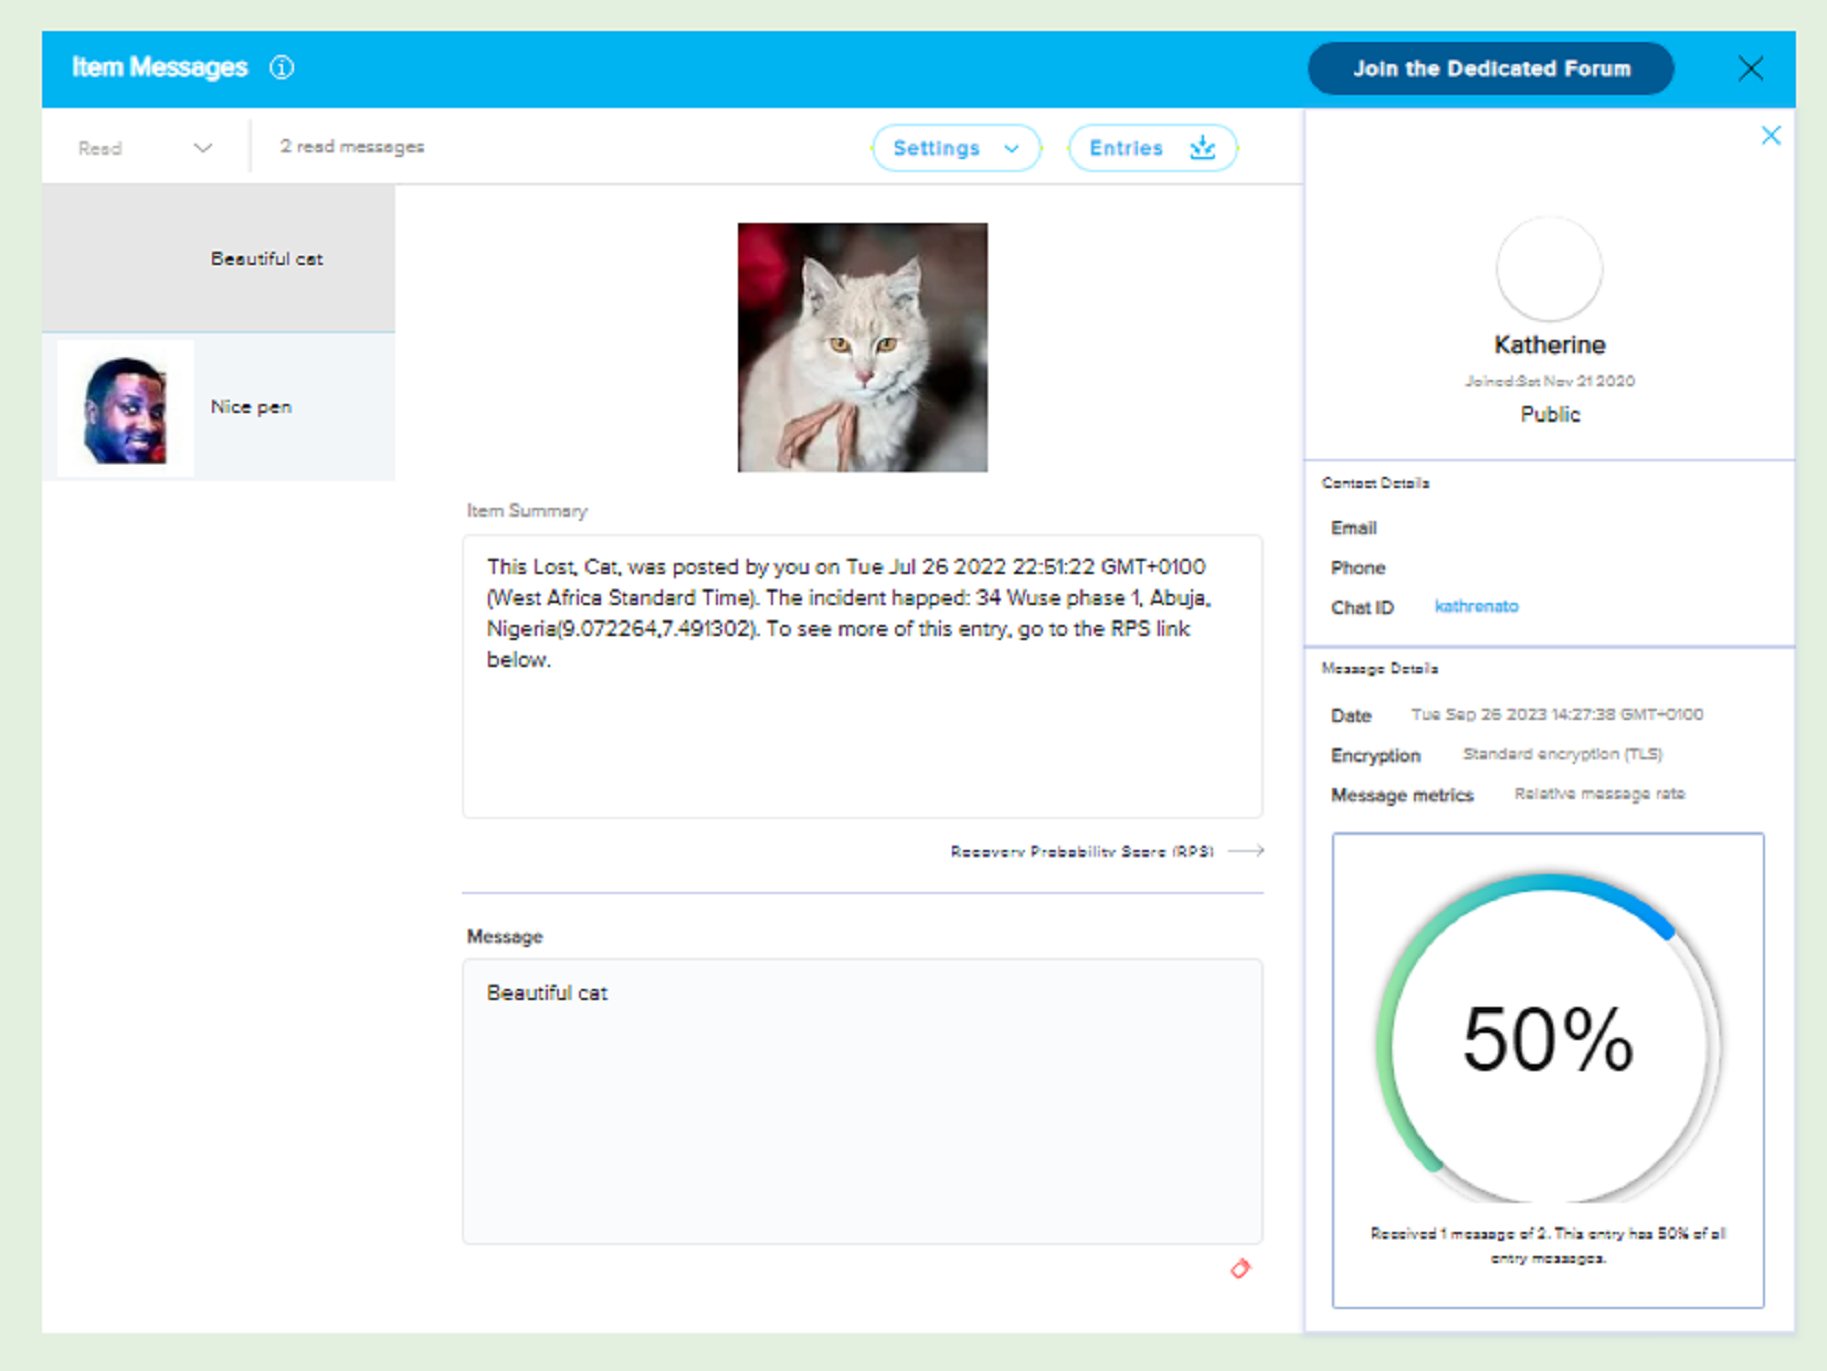Click the 2 read messages count
The image size is (1827, 1371).
(352, 147)
